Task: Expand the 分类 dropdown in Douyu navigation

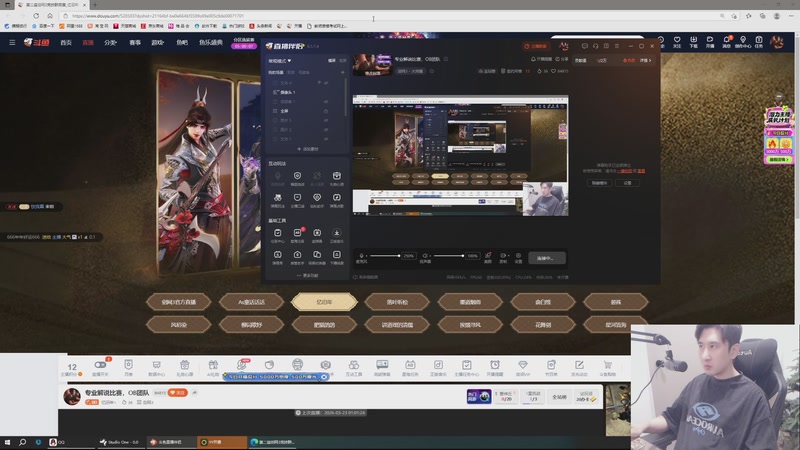Action: [x=110, y=43]
